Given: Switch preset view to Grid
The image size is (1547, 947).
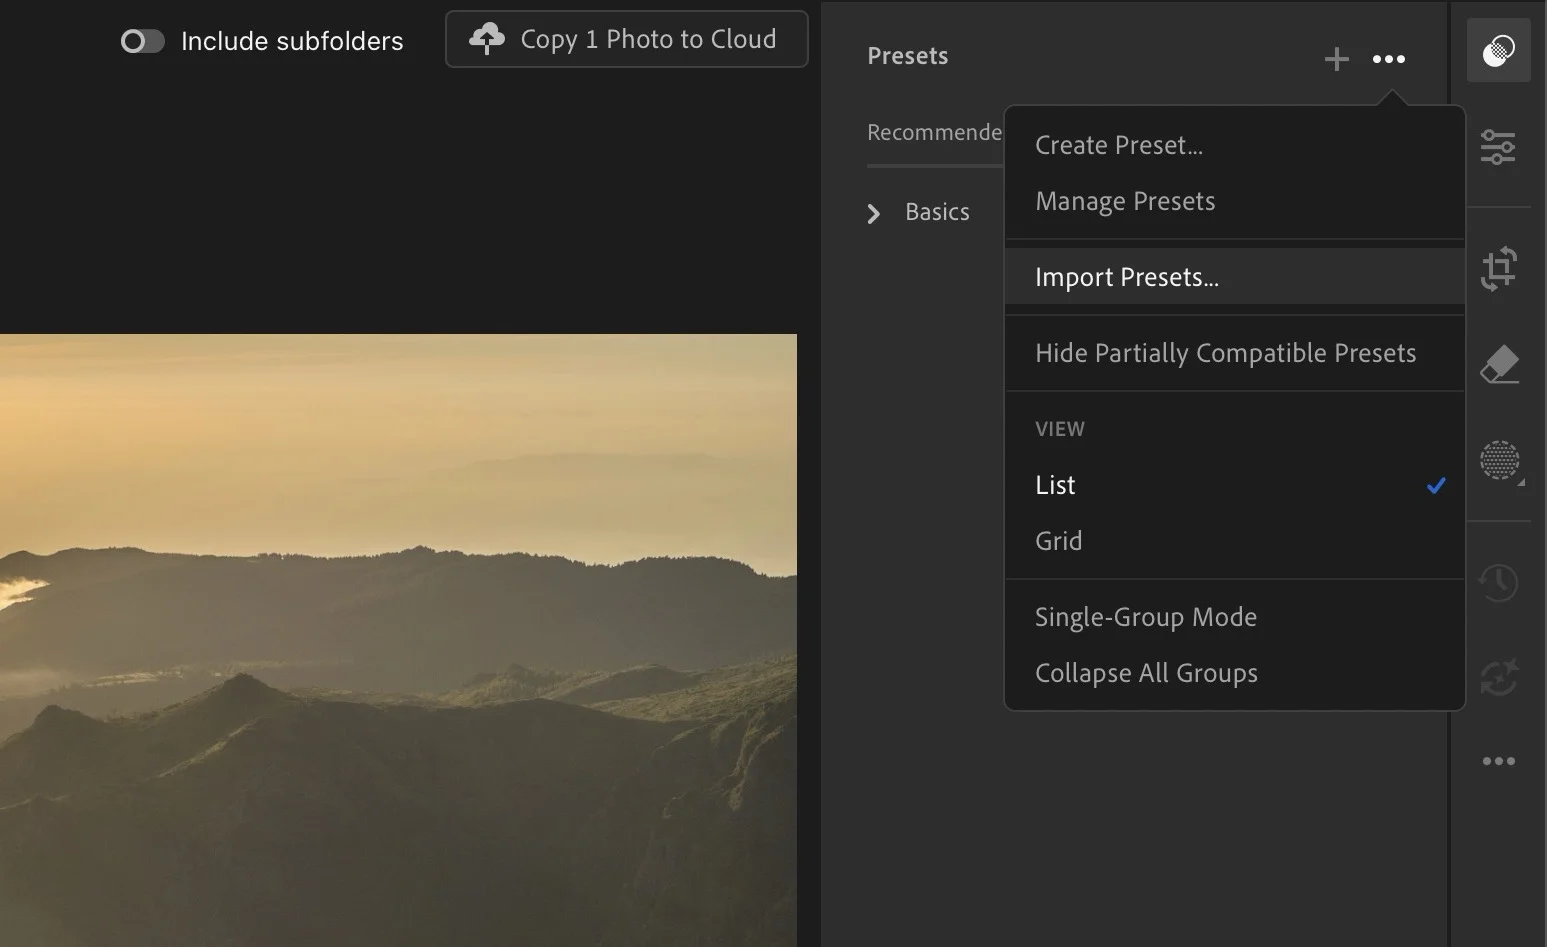Looking at the screenshot, I should tap(1058, 540).
